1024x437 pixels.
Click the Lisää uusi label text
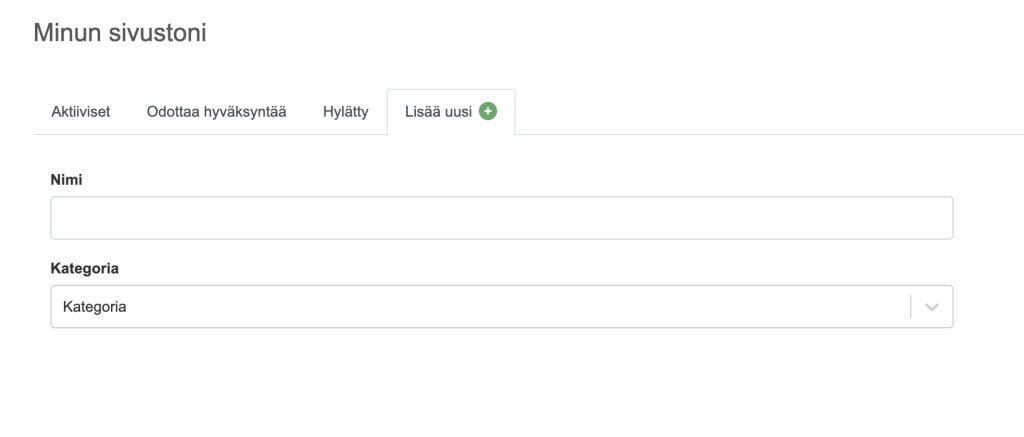tap(437, 111)
